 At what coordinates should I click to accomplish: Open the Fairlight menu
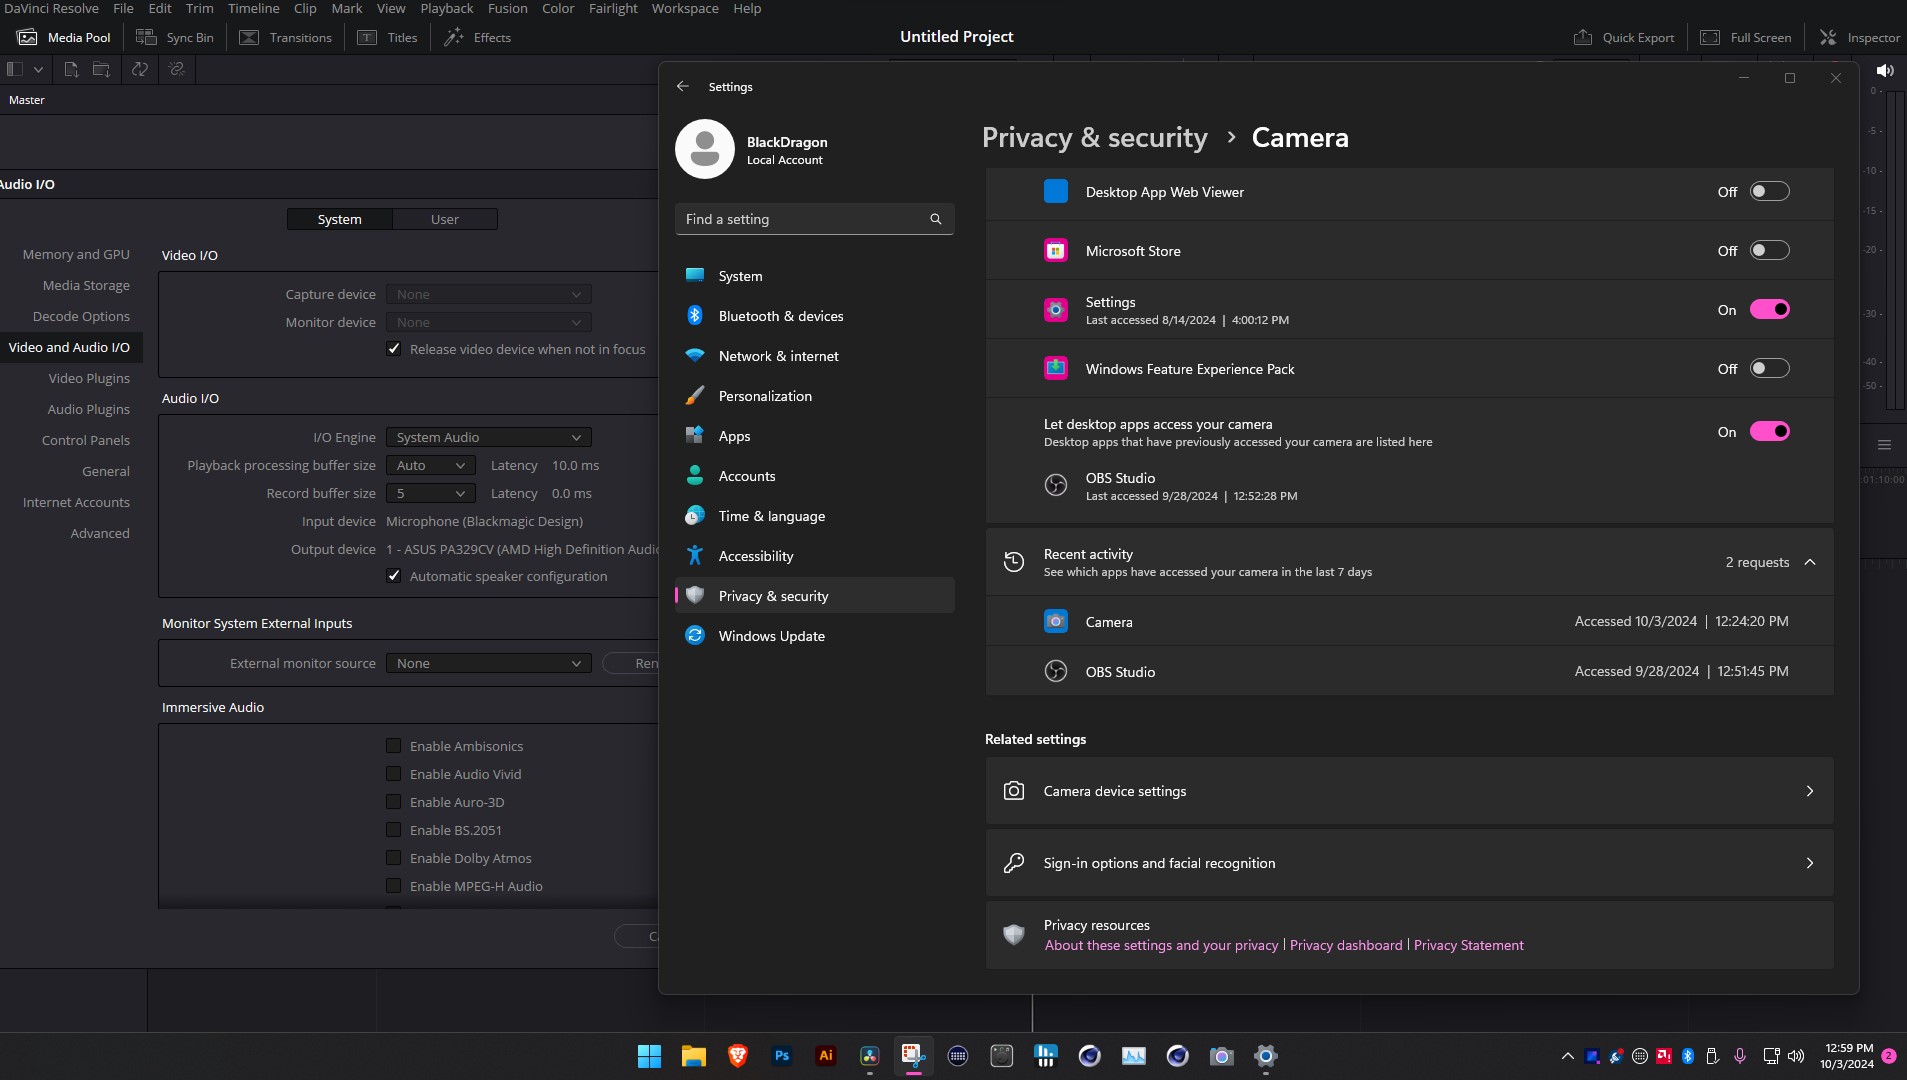(613, 8)
